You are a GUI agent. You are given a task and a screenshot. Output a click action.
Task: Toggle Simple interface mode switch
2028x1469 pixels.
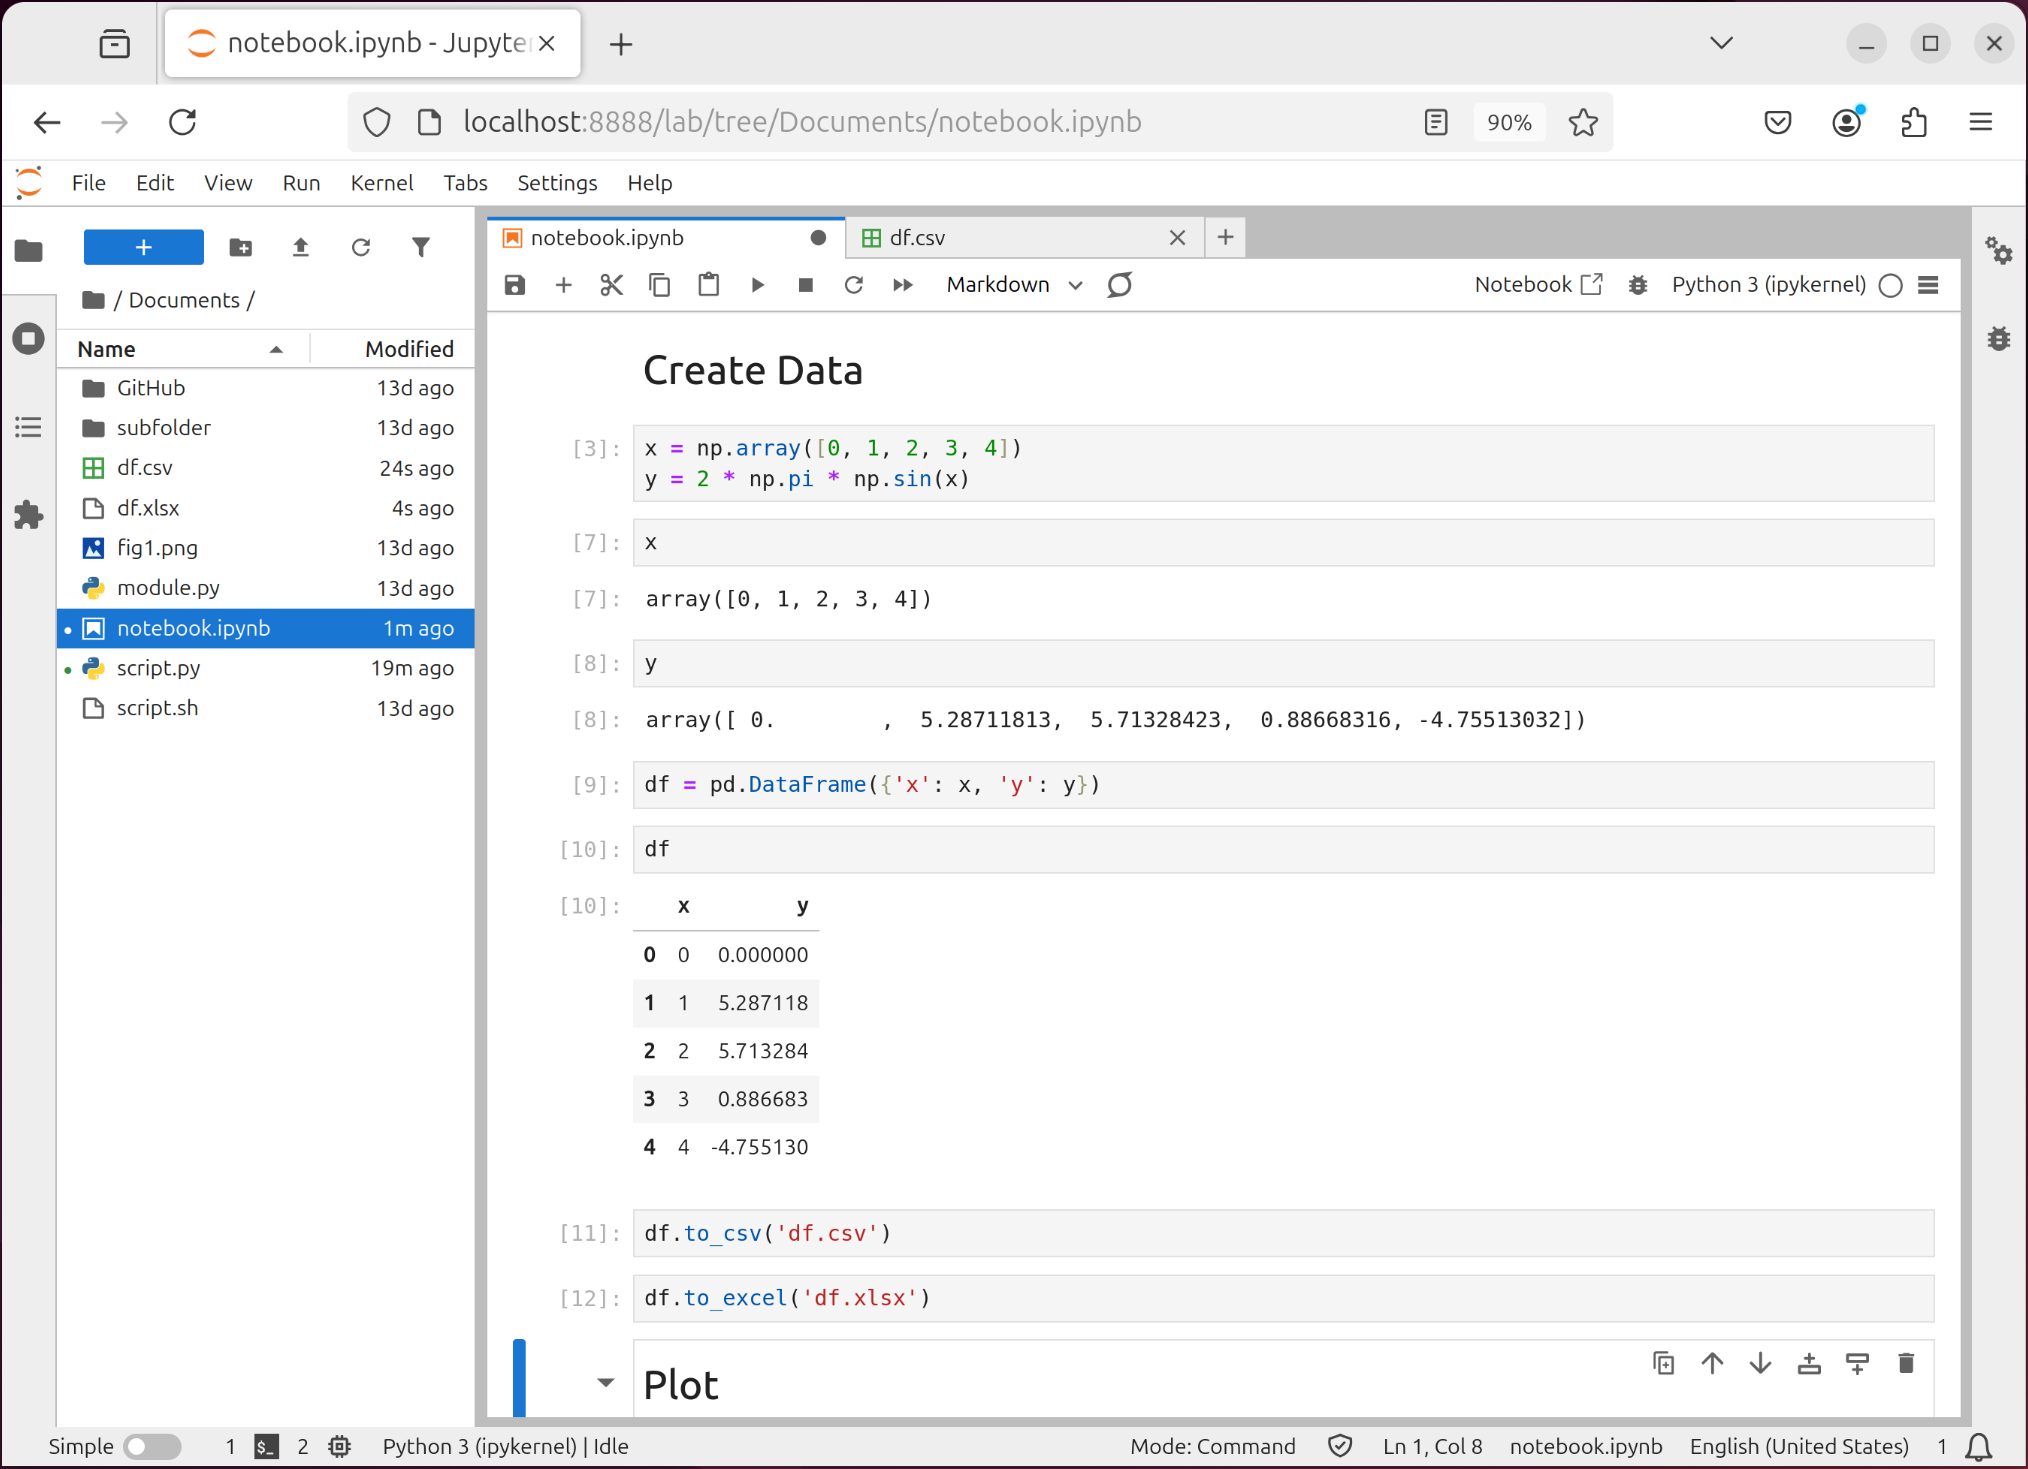point(152,1446)
